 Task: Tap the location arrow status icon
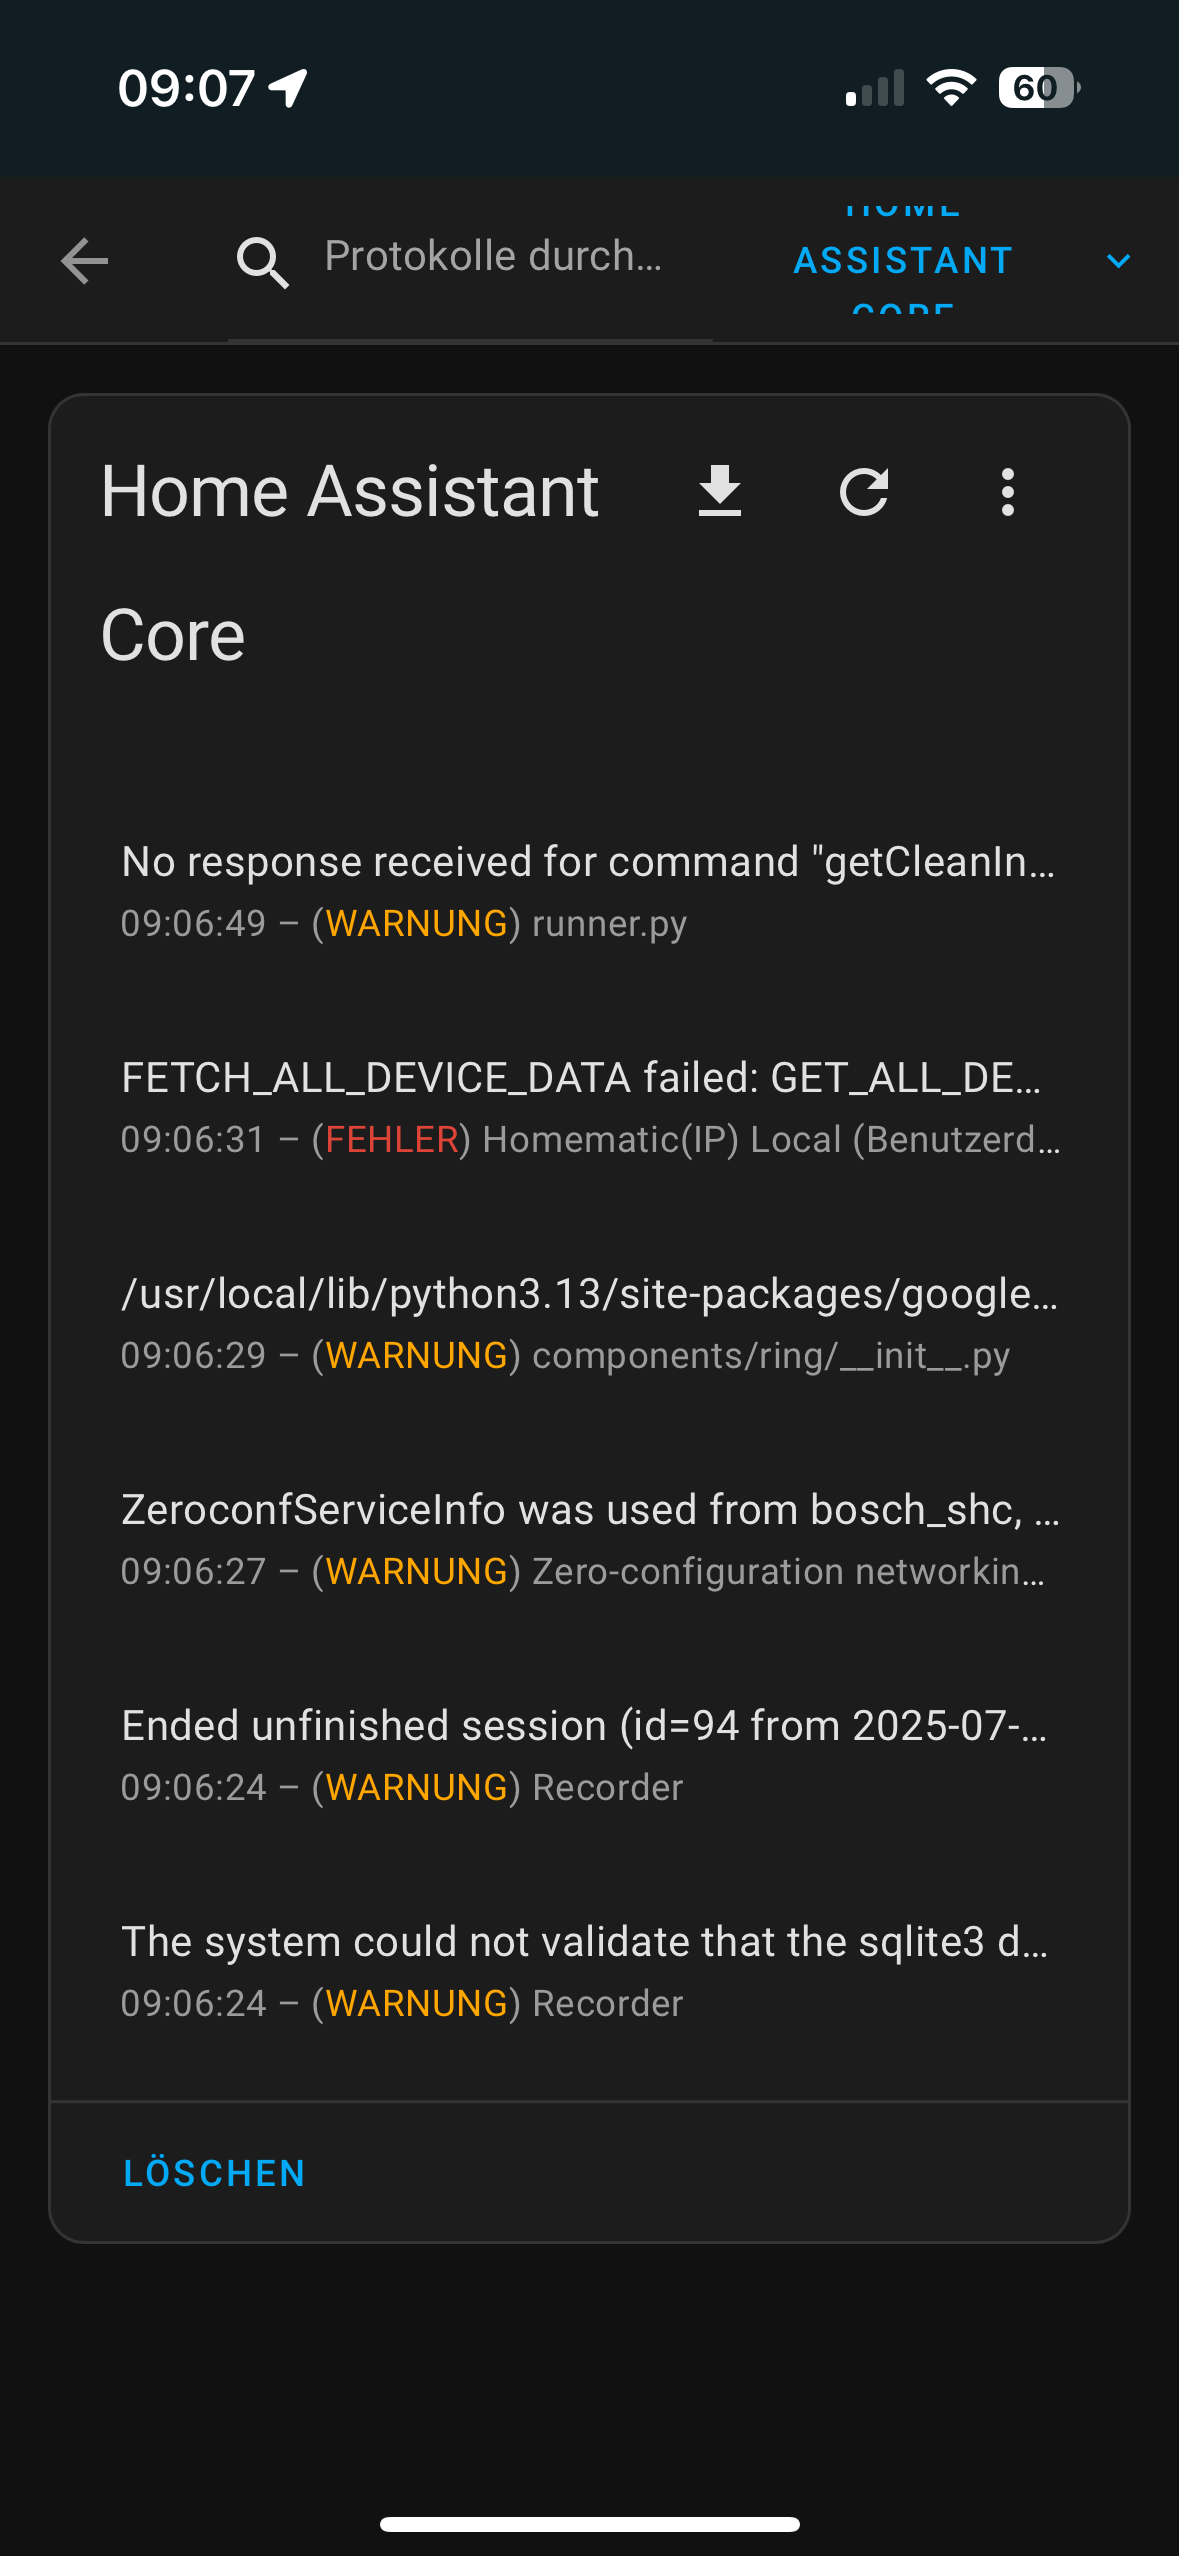click(289, 88)
